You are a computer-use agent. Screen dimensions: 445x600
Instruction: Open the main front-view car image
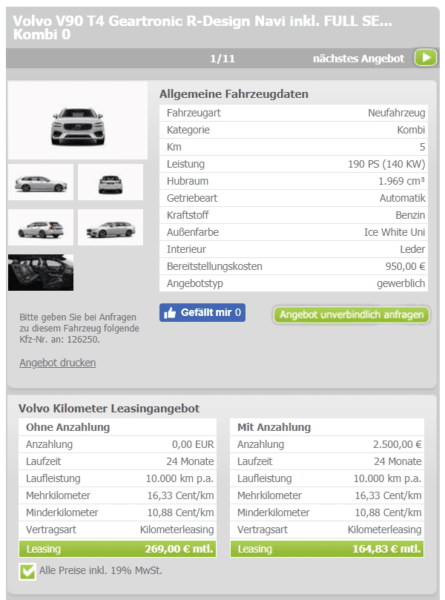78,120
